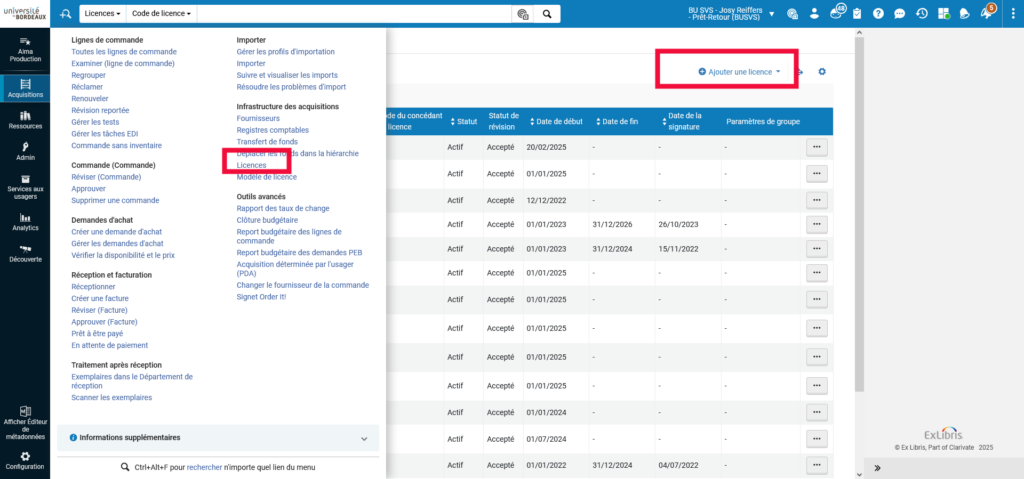Select Acquisitions in the left sidebar
The width and height of the screenshot is (1024, 479).
pos(25,88)
